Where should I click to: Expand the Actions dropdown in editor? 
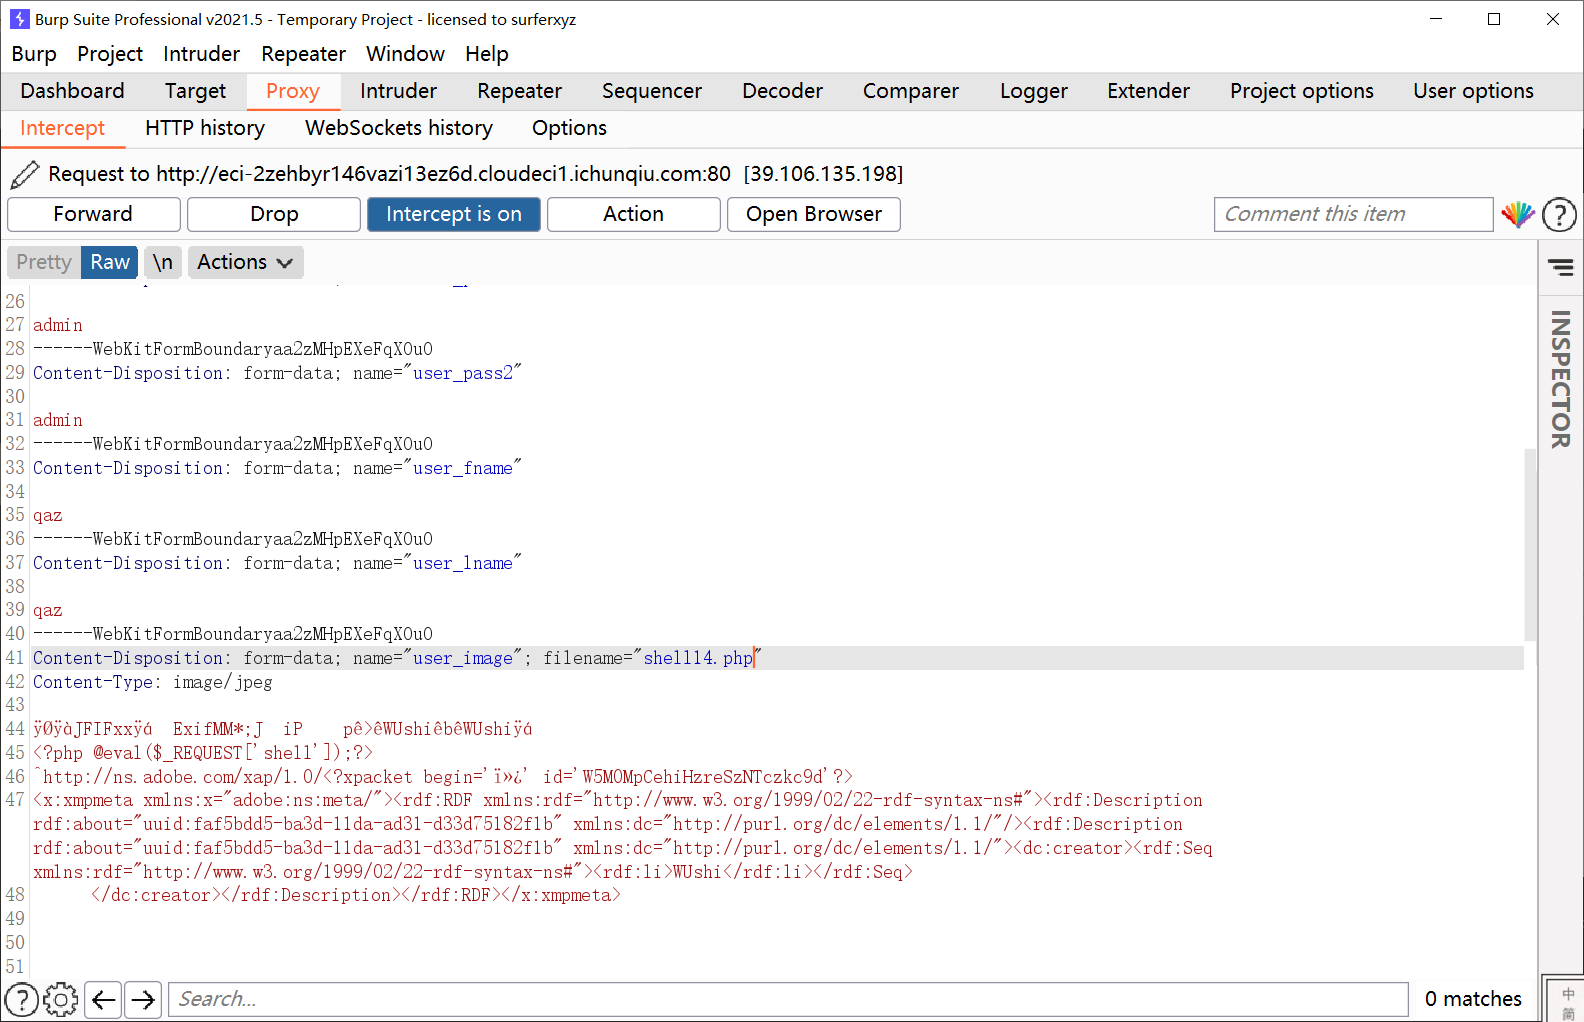(245, 262)
